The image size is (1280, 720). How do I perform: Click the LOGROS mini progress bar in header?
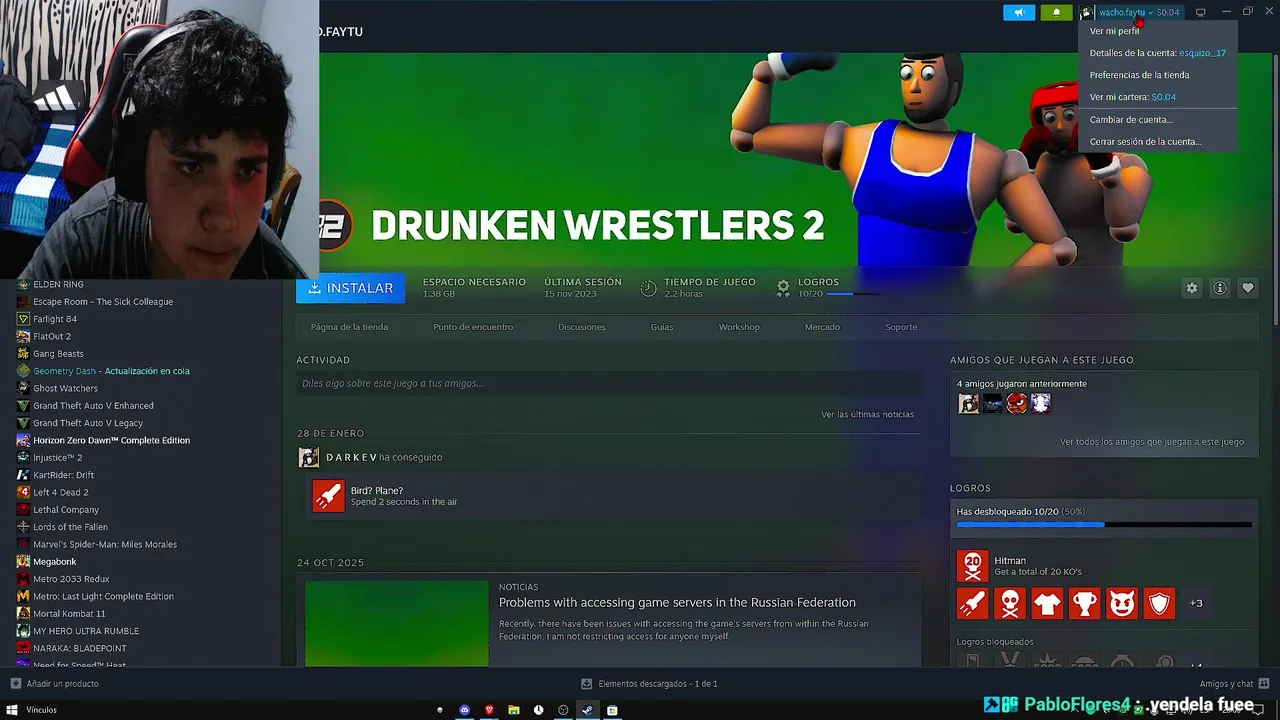point(853,294)
